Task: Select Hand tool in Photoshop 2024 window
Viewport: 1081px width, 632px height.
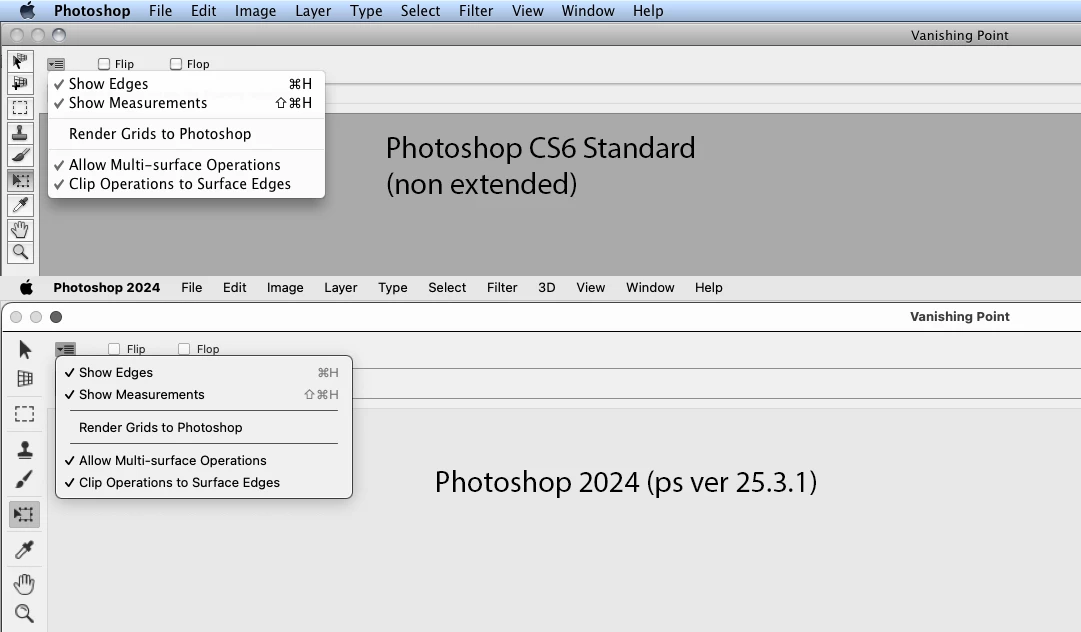Action: pyautogui.click(x=25, y=584)
